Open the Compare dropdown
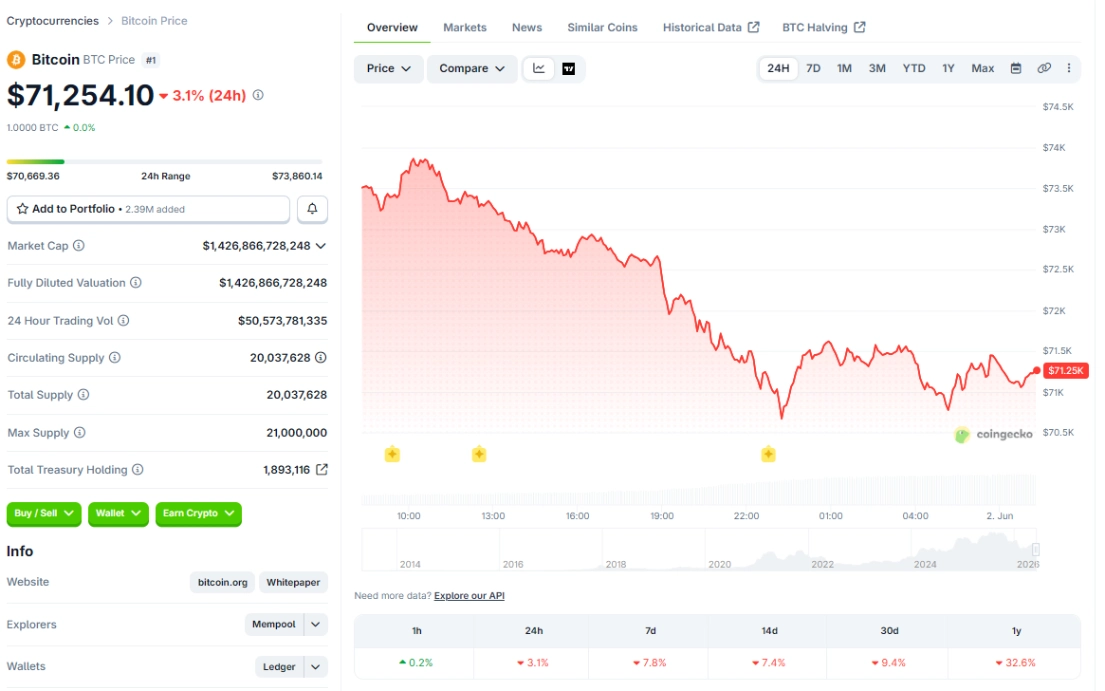 (471, 68)
